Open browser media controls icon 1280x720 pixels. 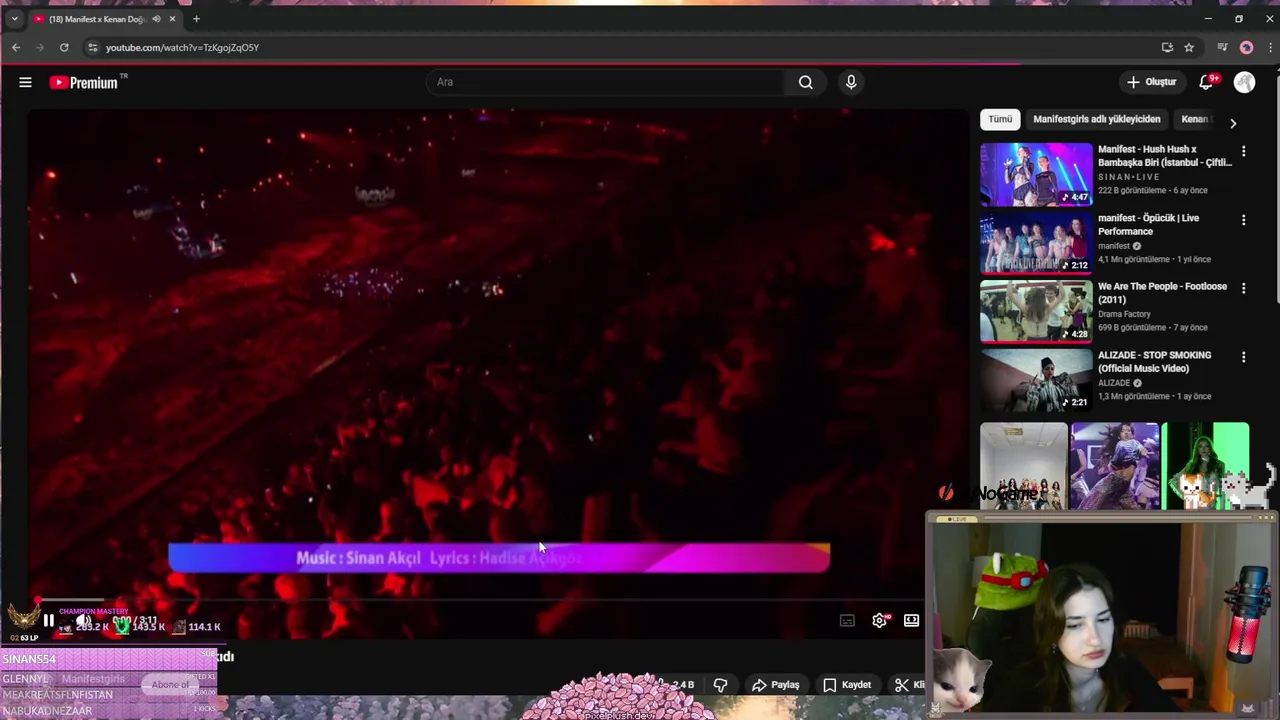coord(1222,47)
